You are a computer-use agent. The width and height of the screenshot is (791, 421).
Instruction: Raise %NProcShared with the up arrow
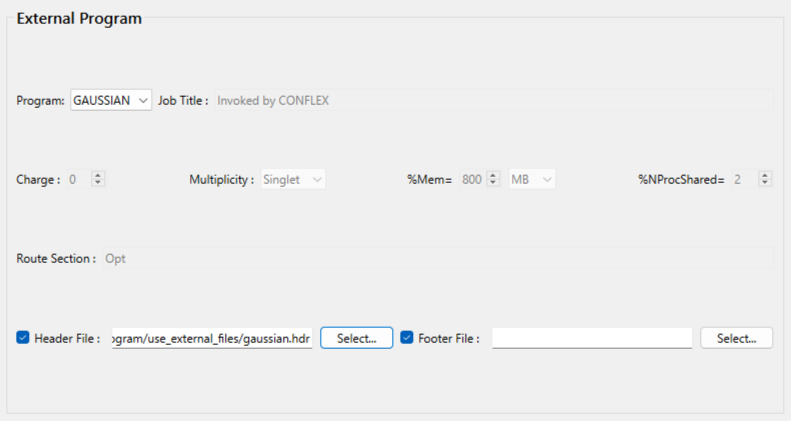(764, 175)
